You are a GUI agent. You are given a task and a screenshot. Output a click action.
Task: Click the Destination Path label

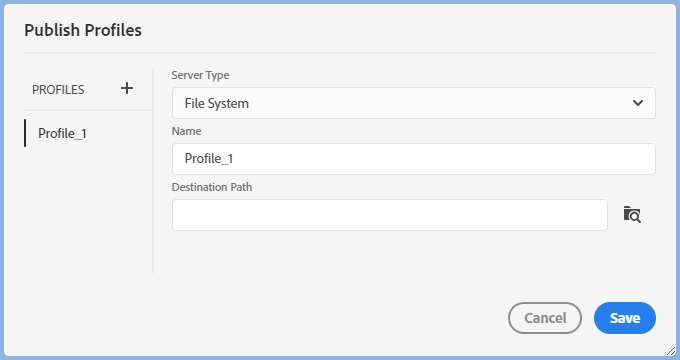point(212,187)
